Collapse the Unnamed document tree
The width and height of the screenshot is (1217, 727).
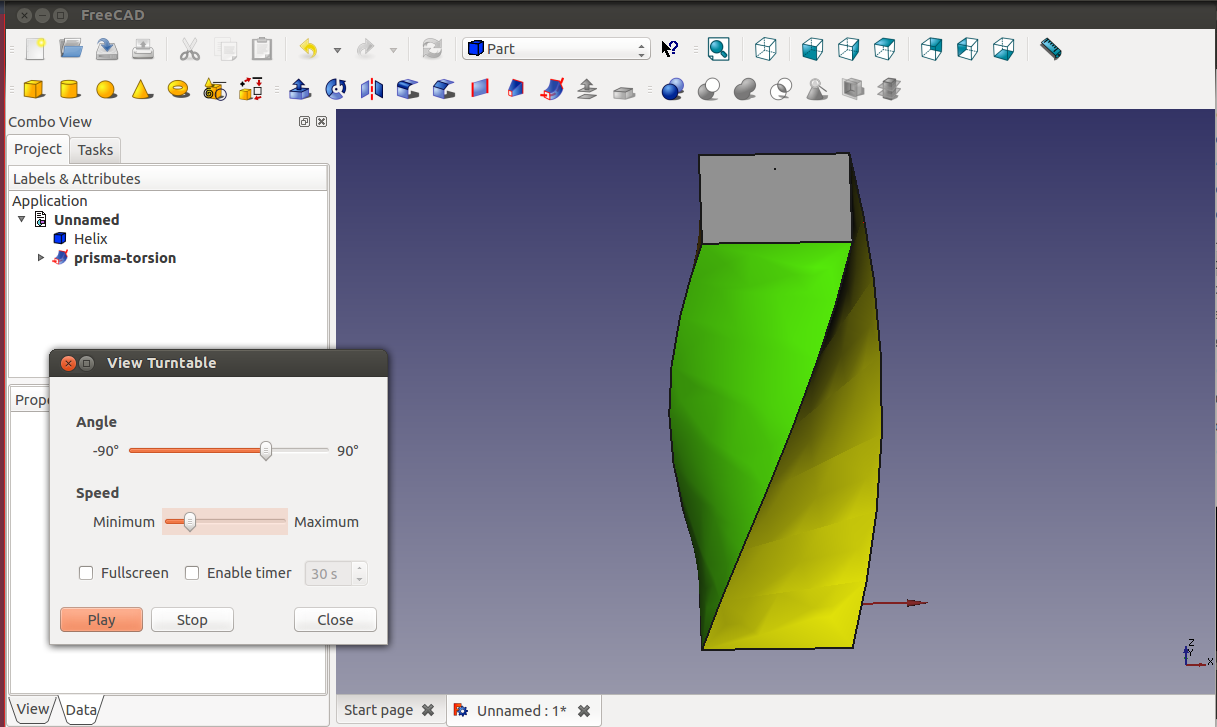tap(22, 220)
